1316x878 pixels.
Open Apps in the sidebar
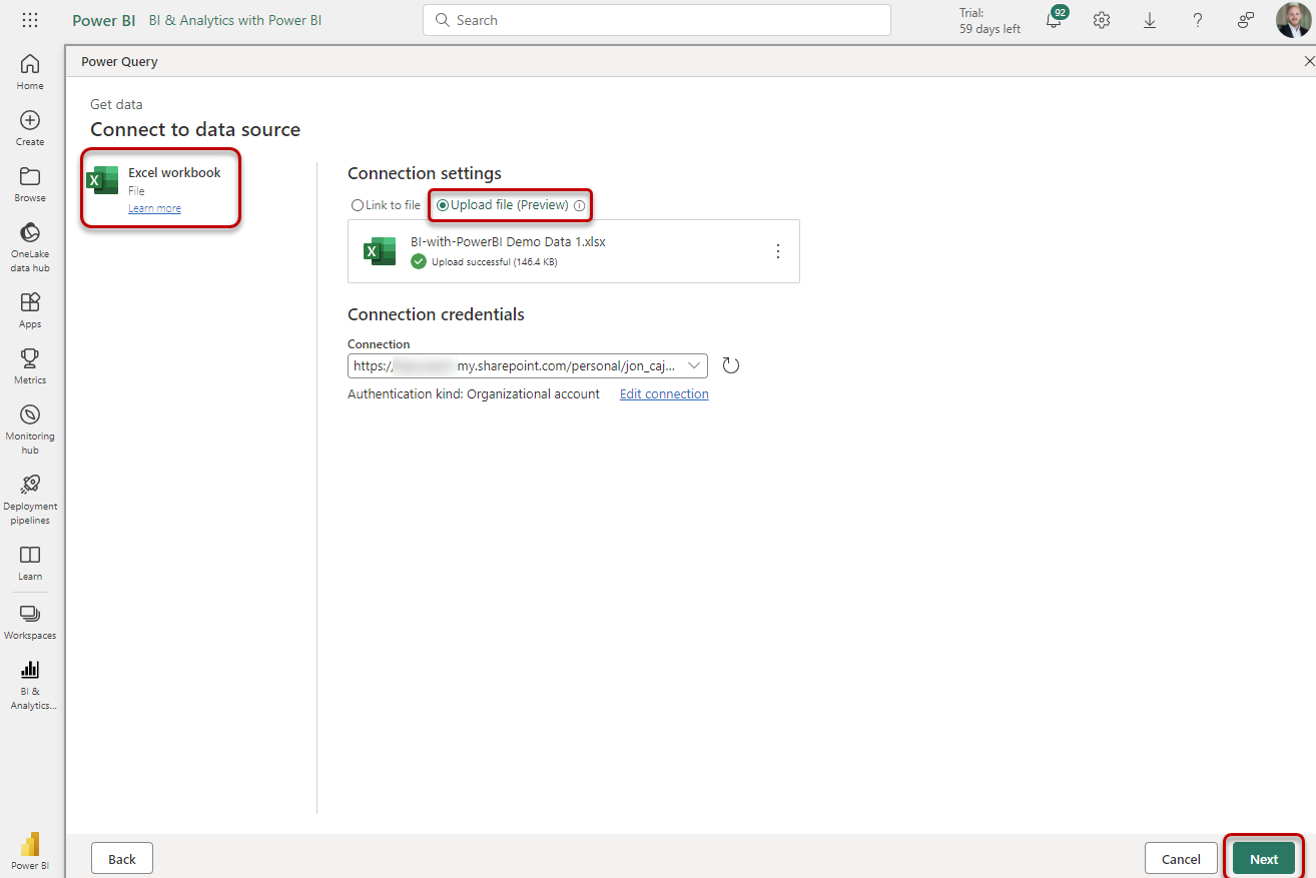(x=30, y=310)
